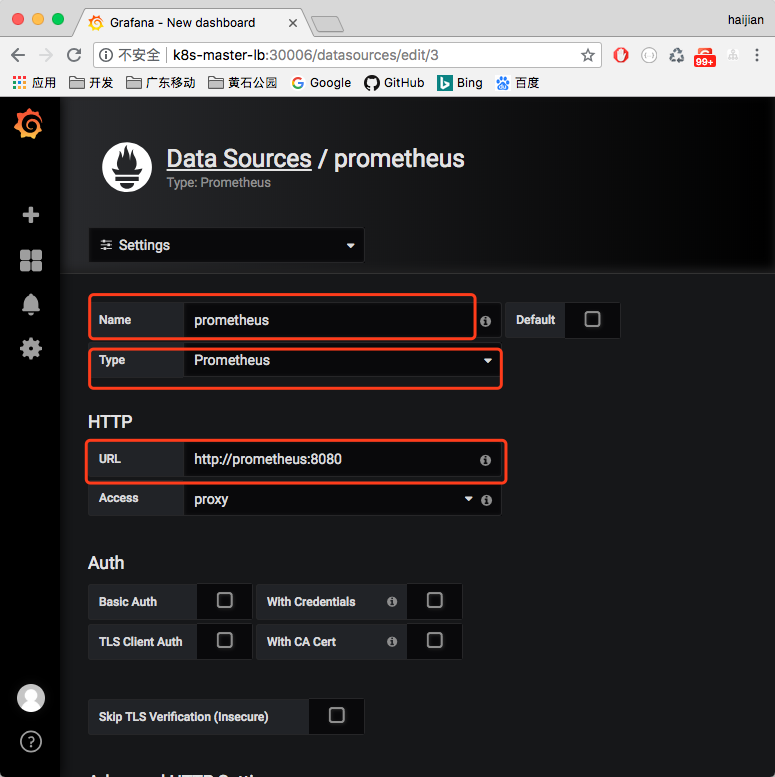The image size is (775, 777).
Task: Open a new browser tab
Action: pos(327,24)
